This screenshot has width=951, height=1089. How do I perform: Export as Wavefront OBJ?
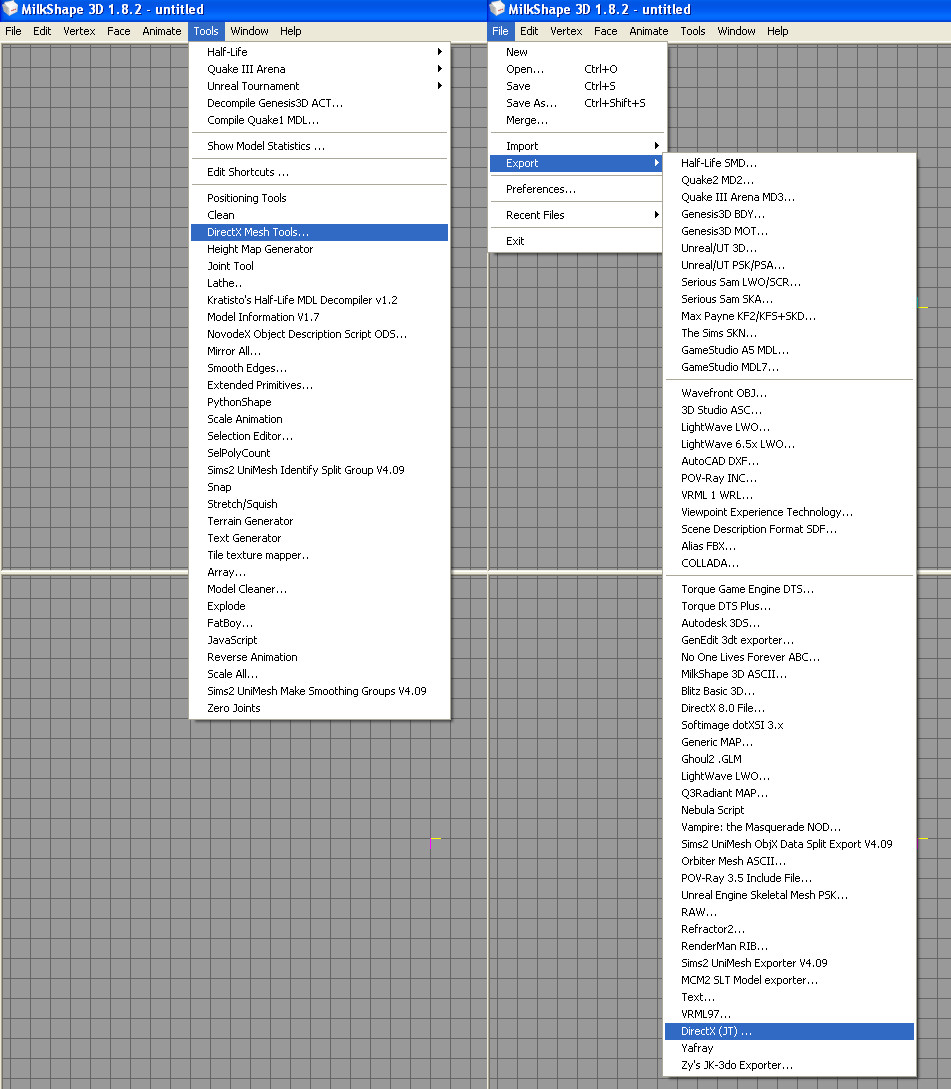click(x=788, y=393)
